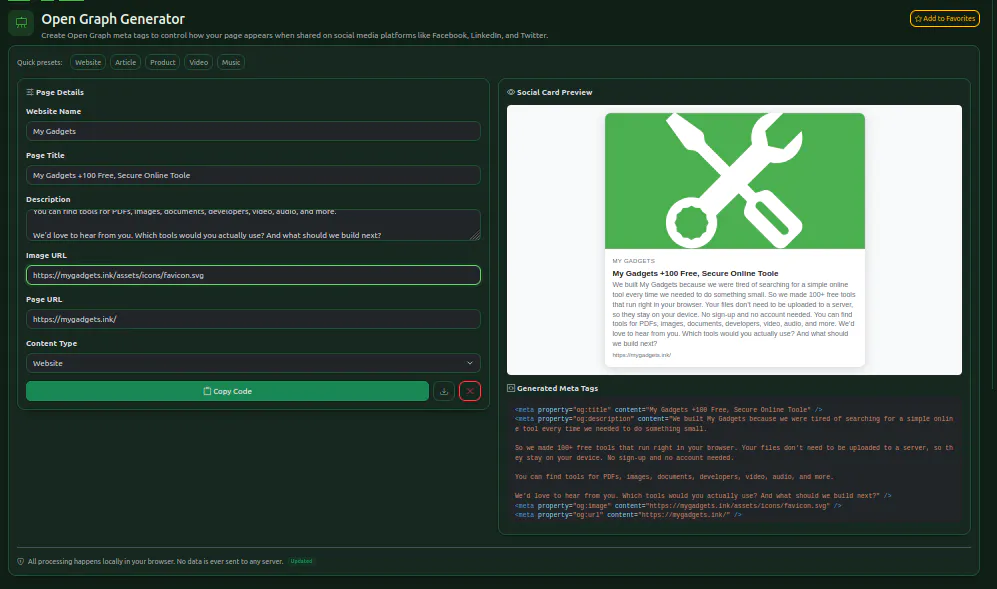The image size is (997, 589).
Task: Add tool to Favorites
Action: coord(944,18)
